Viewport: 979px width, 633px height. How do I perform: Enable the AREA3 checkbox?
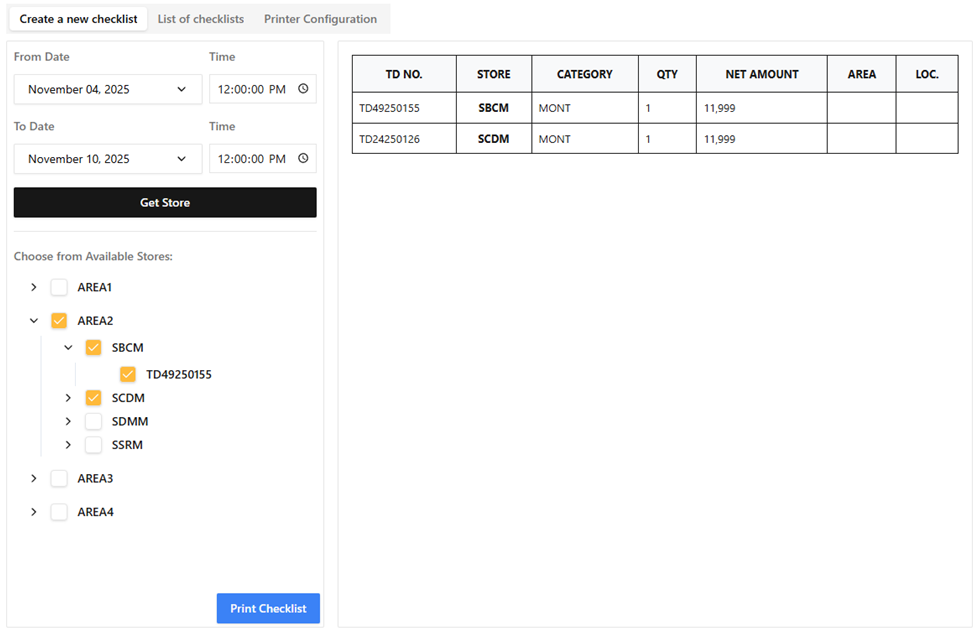(59, 479)
